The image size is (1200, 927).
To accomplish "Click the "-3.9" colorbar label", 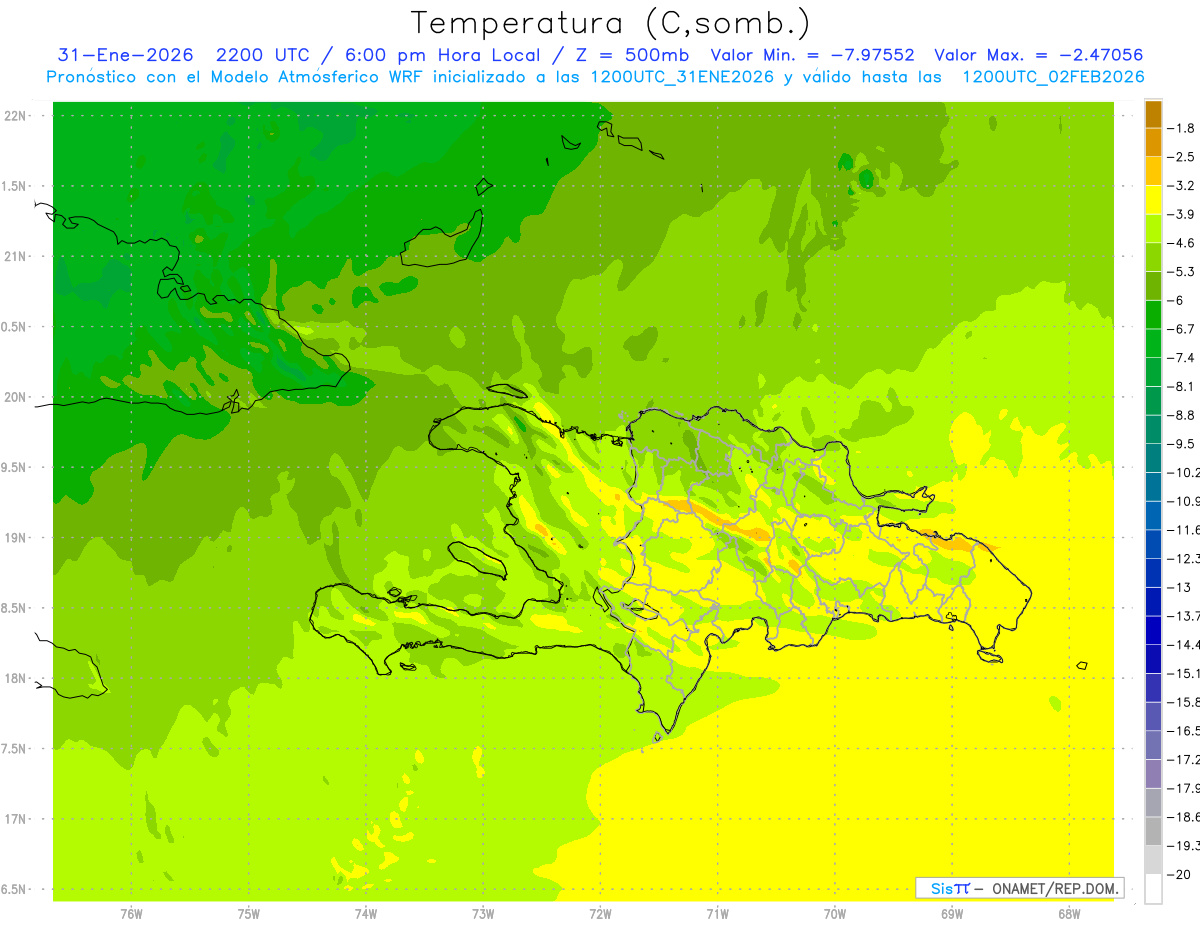I will pos(1181,214).
